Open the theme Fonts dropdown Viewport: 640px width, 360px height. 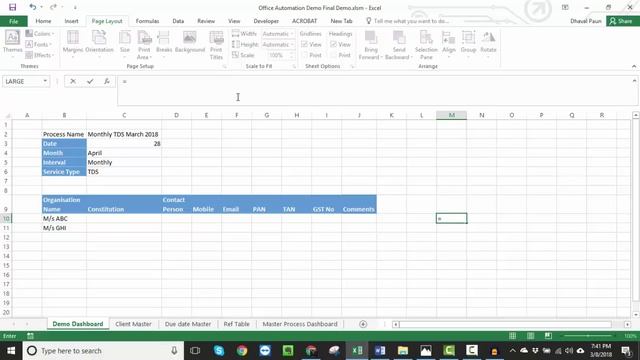(x=39, y=44)
